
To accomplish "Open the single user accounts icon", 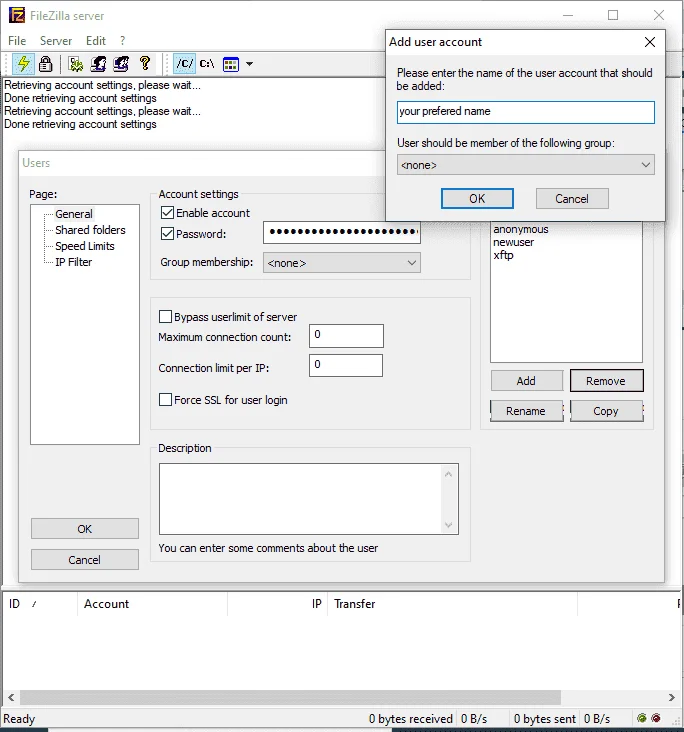I will click(x=99, y=63).
